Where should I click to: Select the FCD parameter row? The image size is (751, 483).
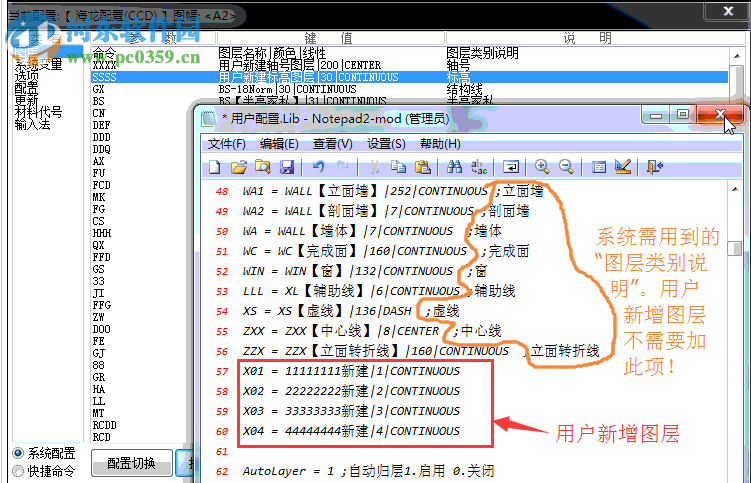[102, 185]
